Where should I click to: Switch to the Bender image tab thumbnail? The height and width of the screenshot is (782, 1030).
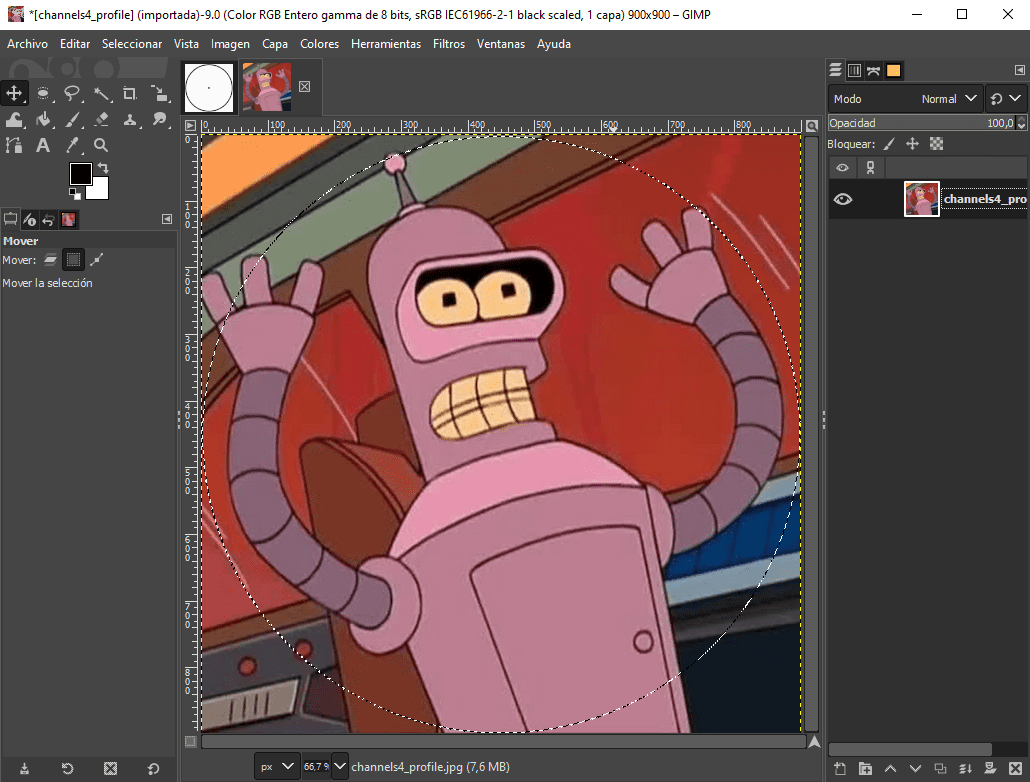(267, 87)
